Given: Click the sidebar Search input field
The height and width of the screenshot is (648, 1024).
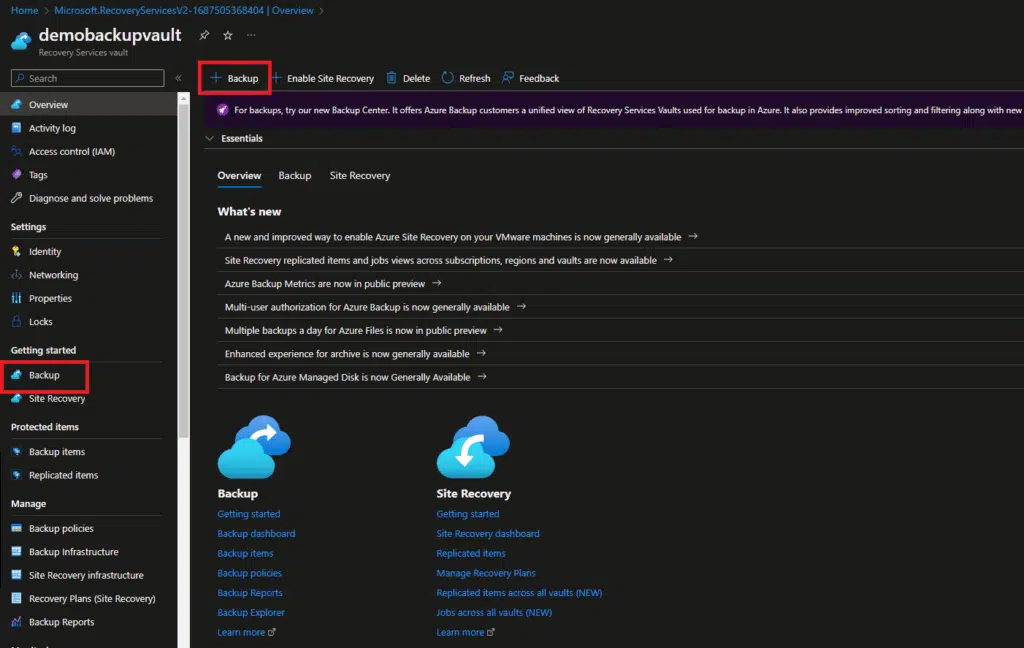Looking at the screenshot, I should (88, 78).
